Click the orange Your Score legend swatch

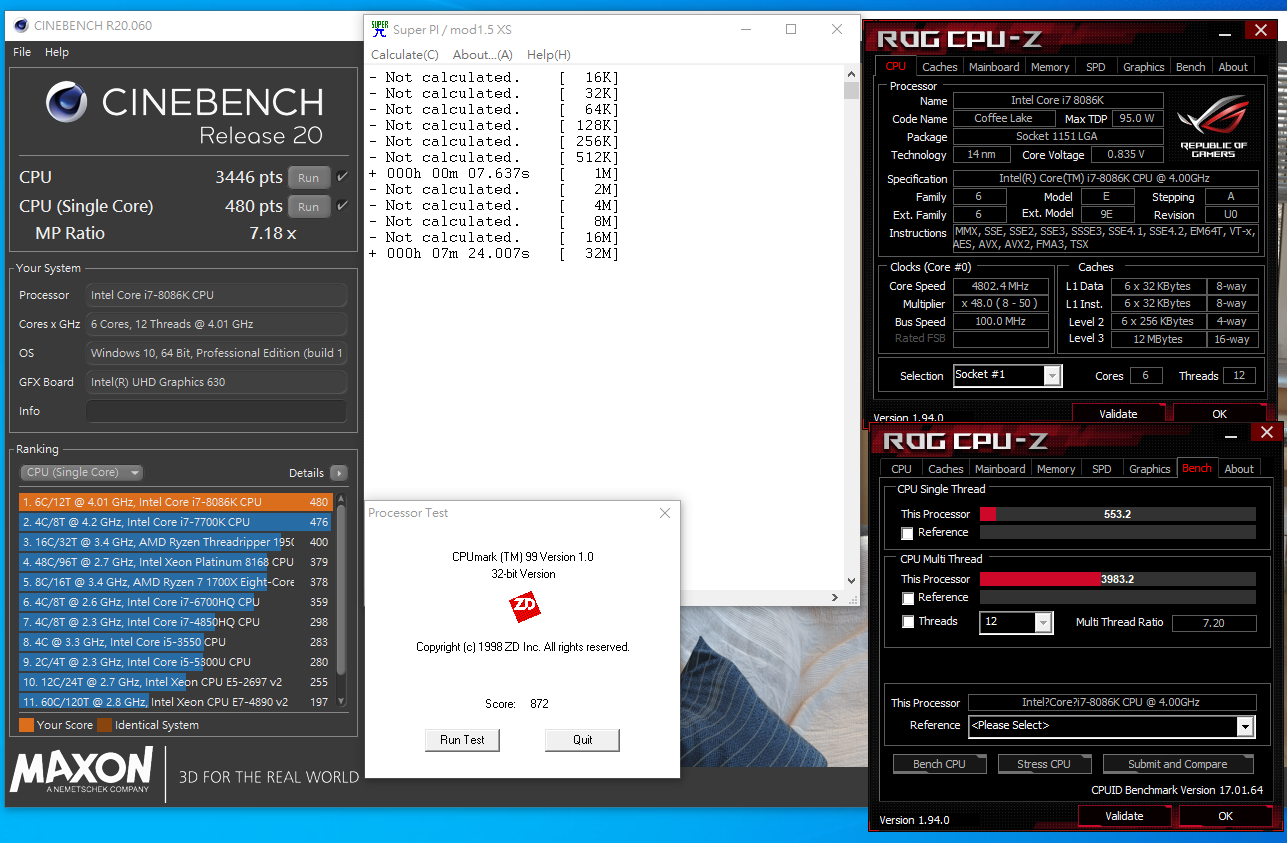pyautogui.click(x=26, y=725)
